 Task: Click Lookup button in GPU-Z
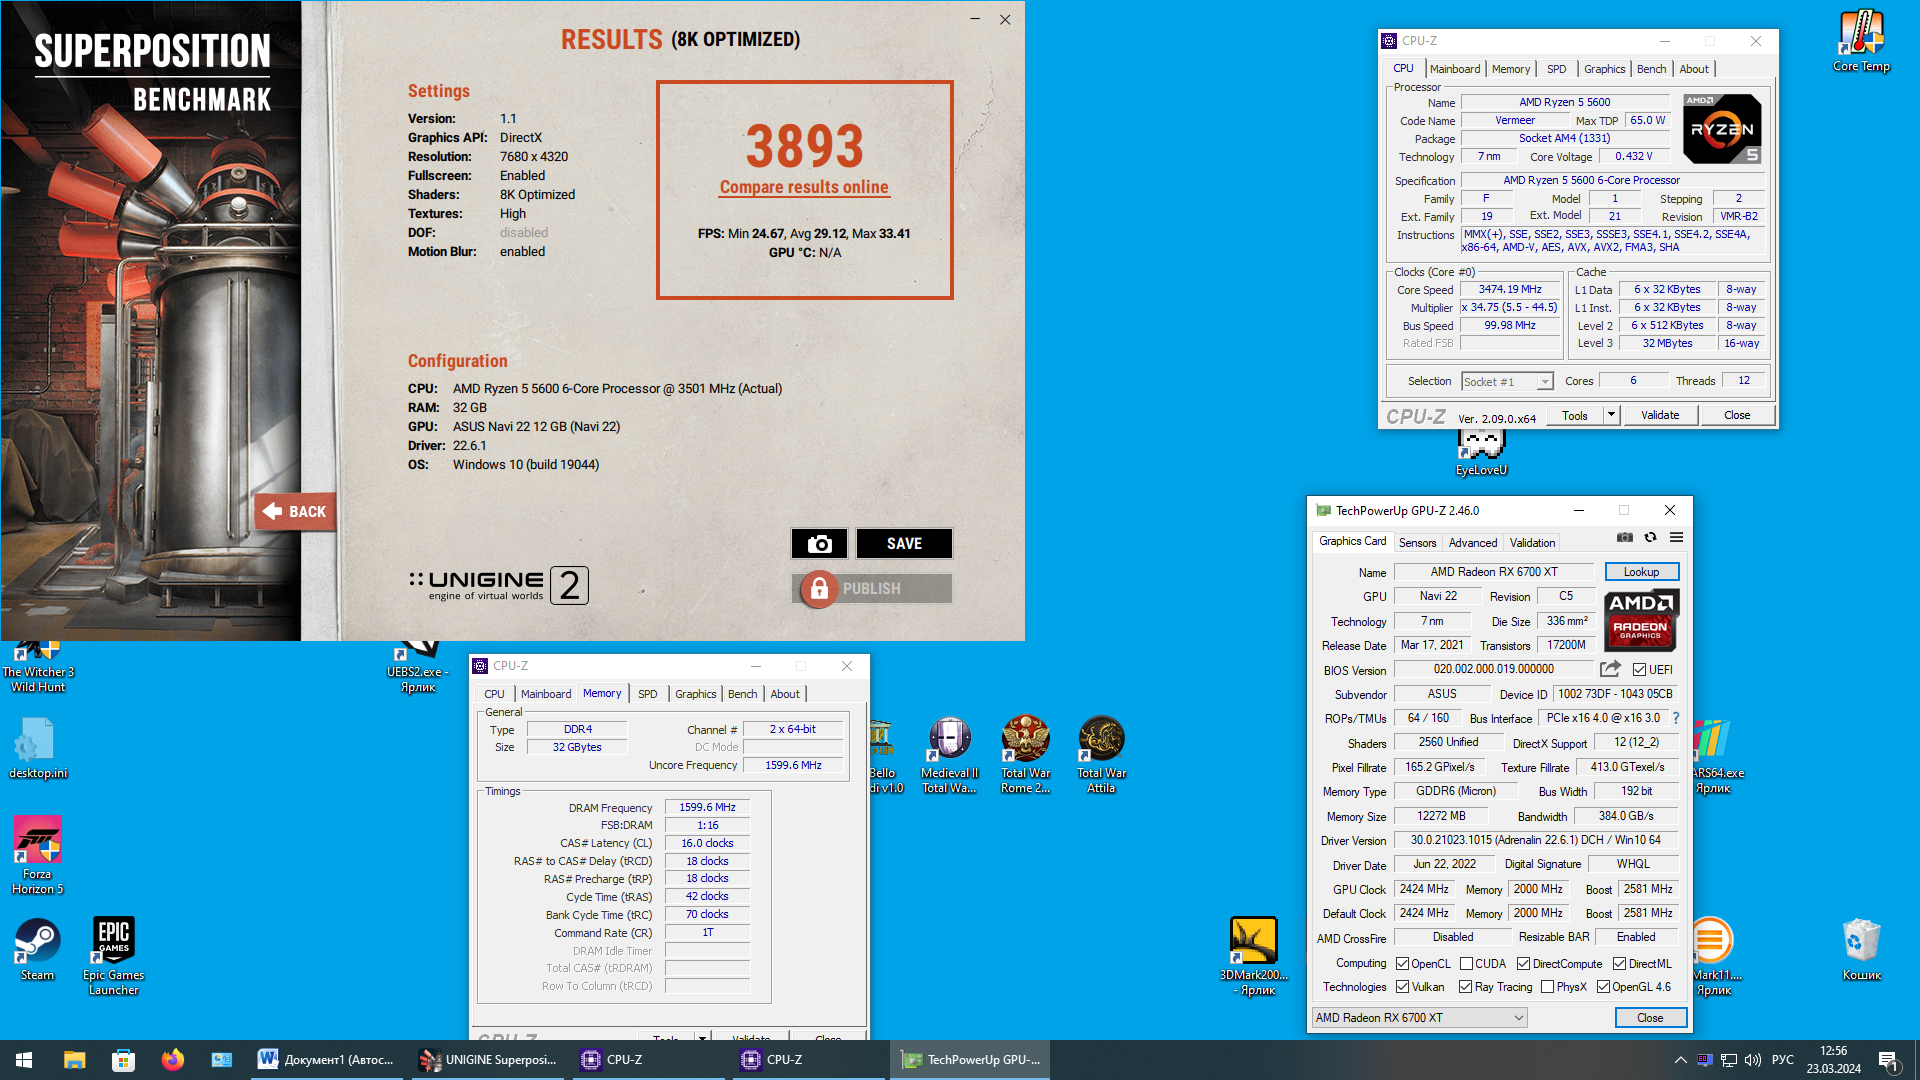click(x=1641, y=572)
